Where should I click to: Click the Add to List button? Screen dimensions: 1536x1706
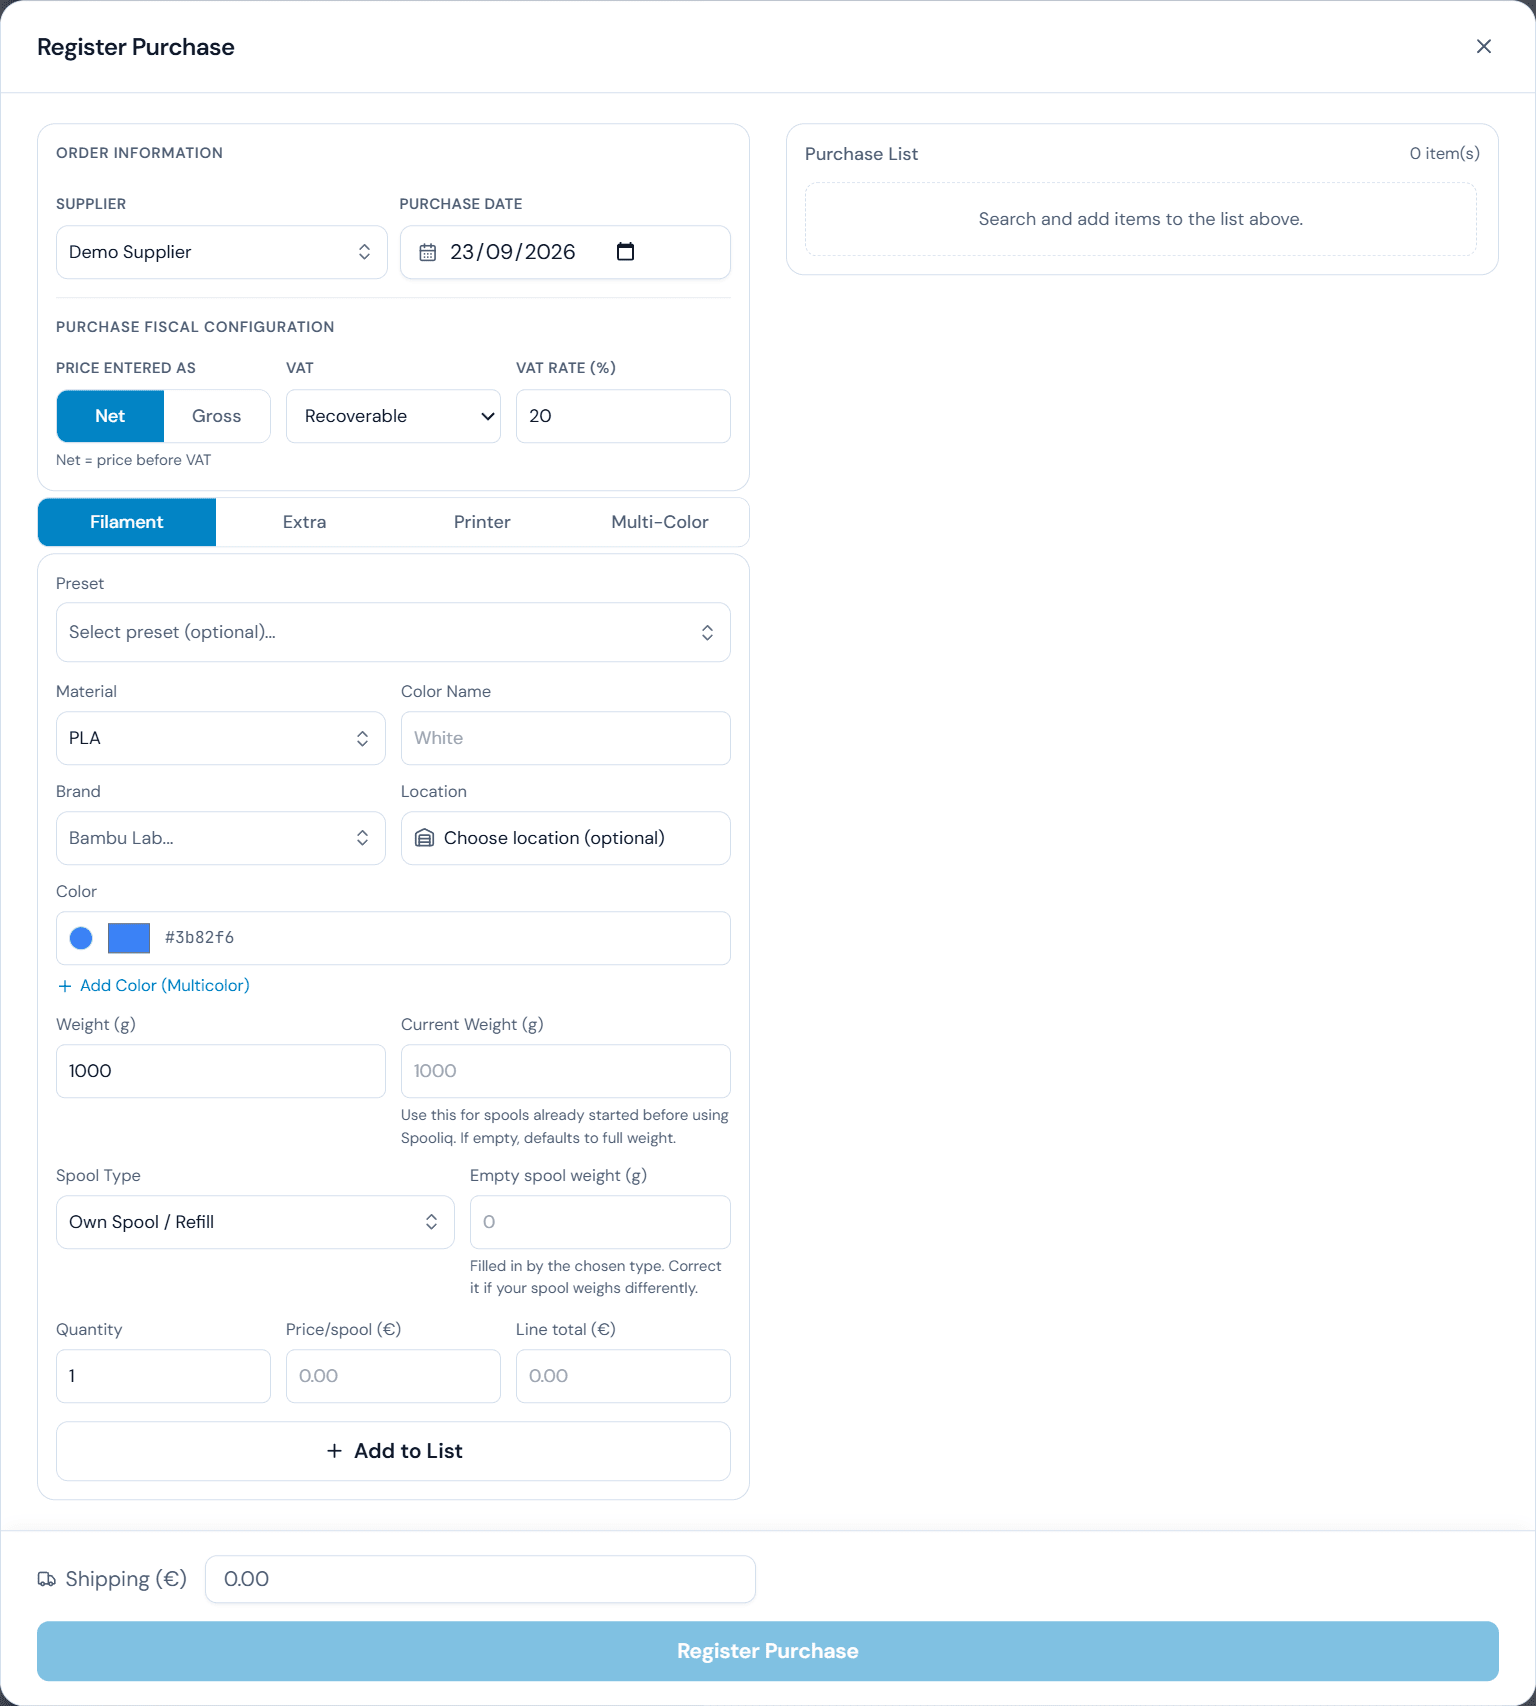point(393,1451)
